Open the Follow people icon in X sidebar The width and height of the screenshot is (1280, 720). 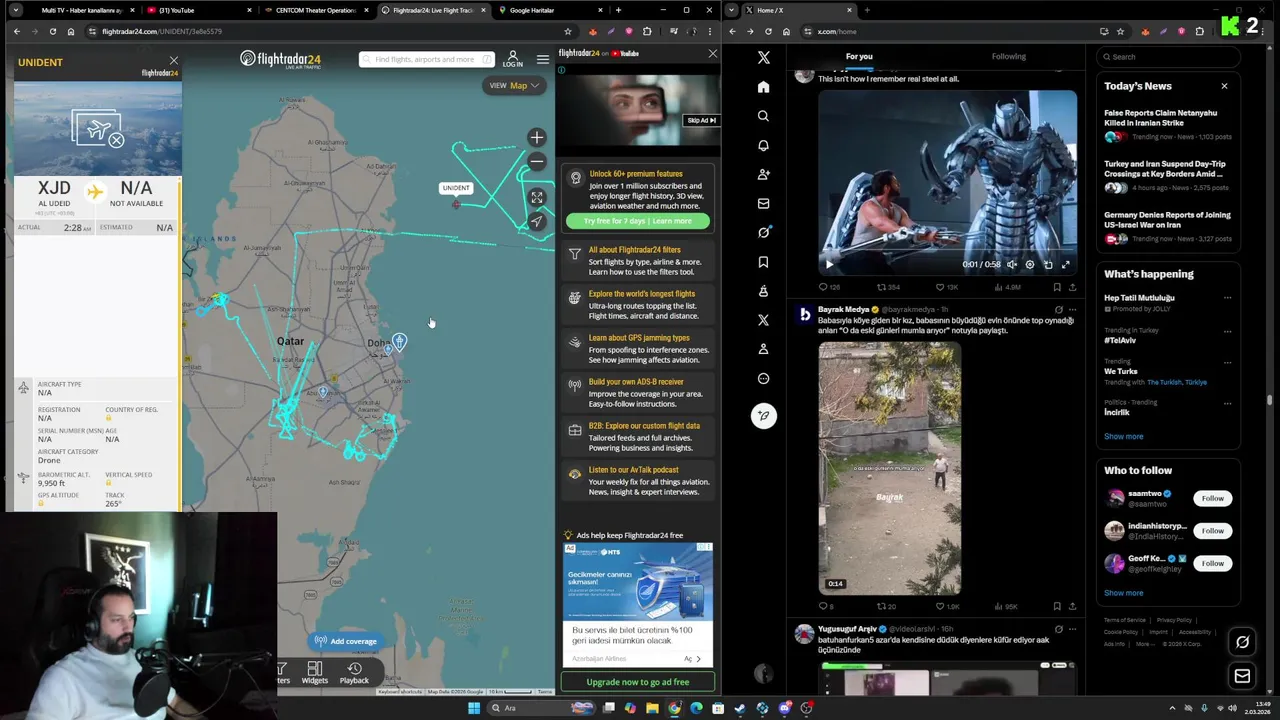coord(763,174)
